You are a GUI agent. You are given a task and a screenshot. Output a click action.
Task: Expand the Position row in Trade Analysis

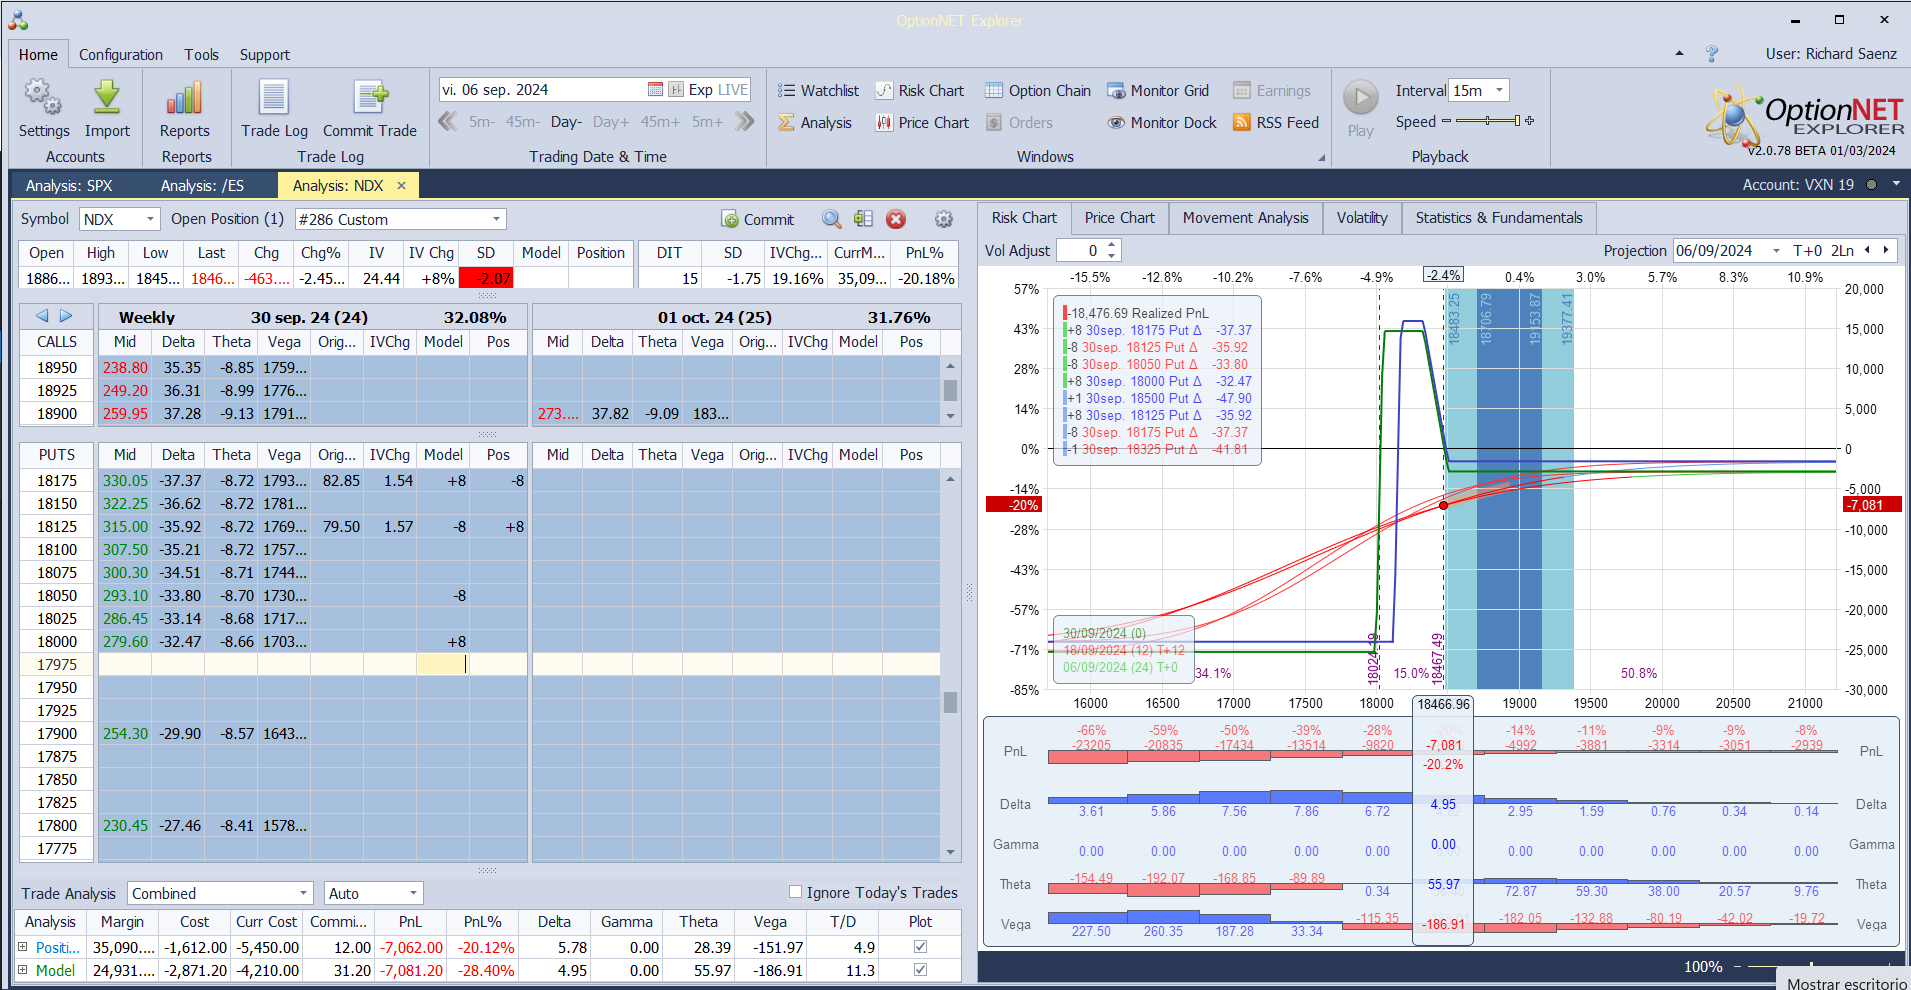click(x=23, y=947)
